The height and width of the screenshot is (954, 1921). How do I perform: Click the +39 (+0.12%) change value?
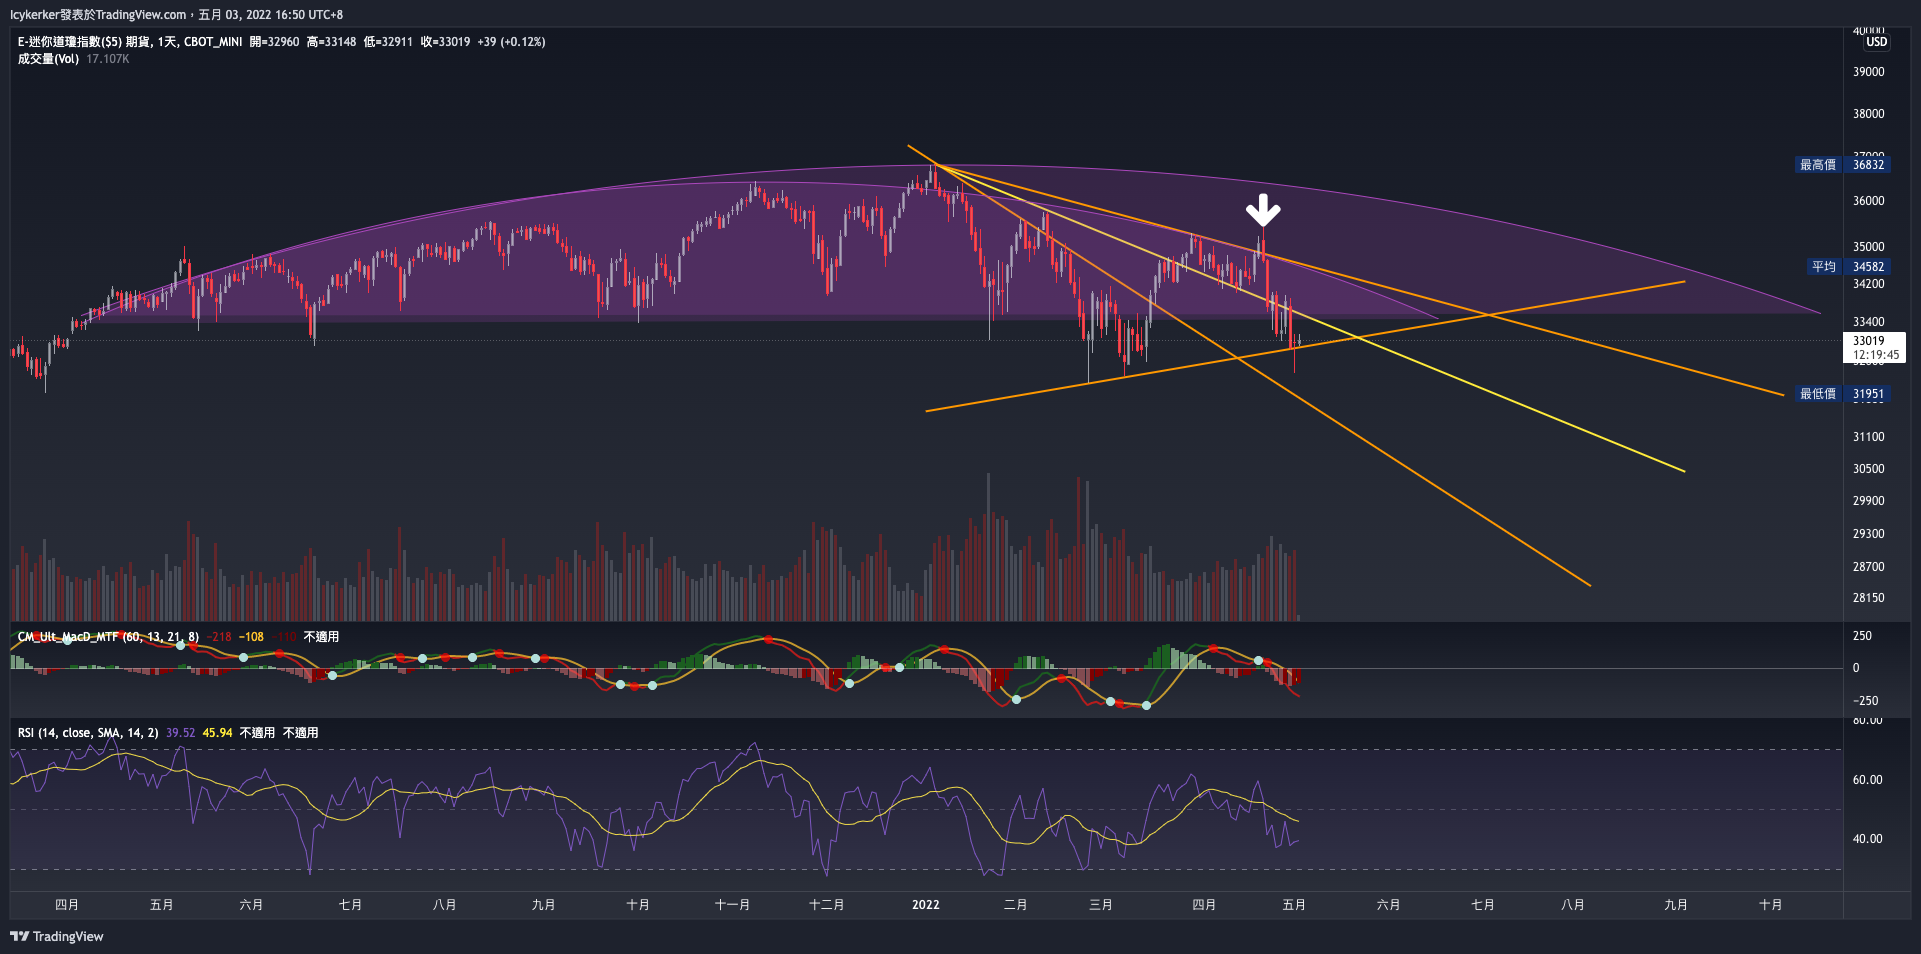511,42
